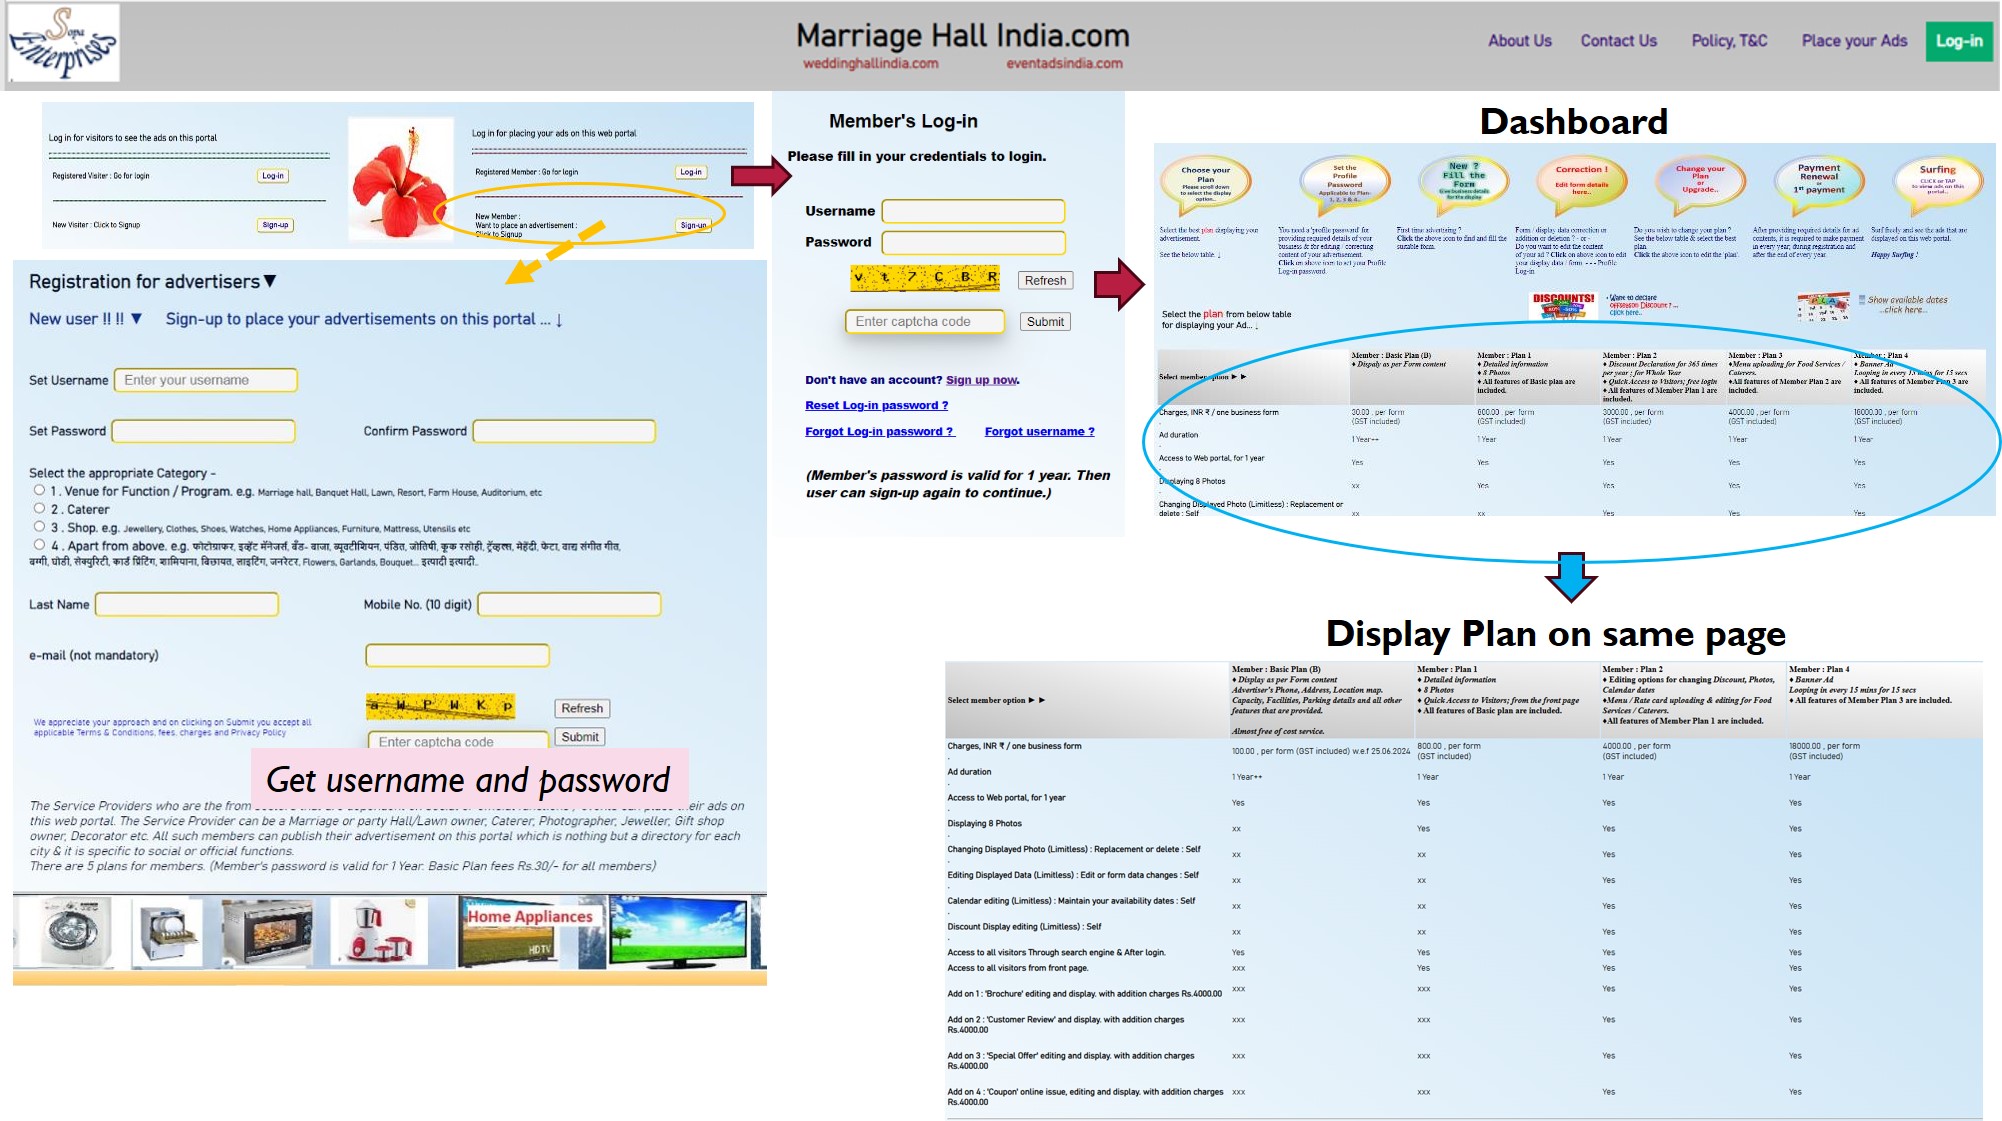Click the red hibiscus flower image
This screenshot has width=2002, height=1121.
[399, 181]
